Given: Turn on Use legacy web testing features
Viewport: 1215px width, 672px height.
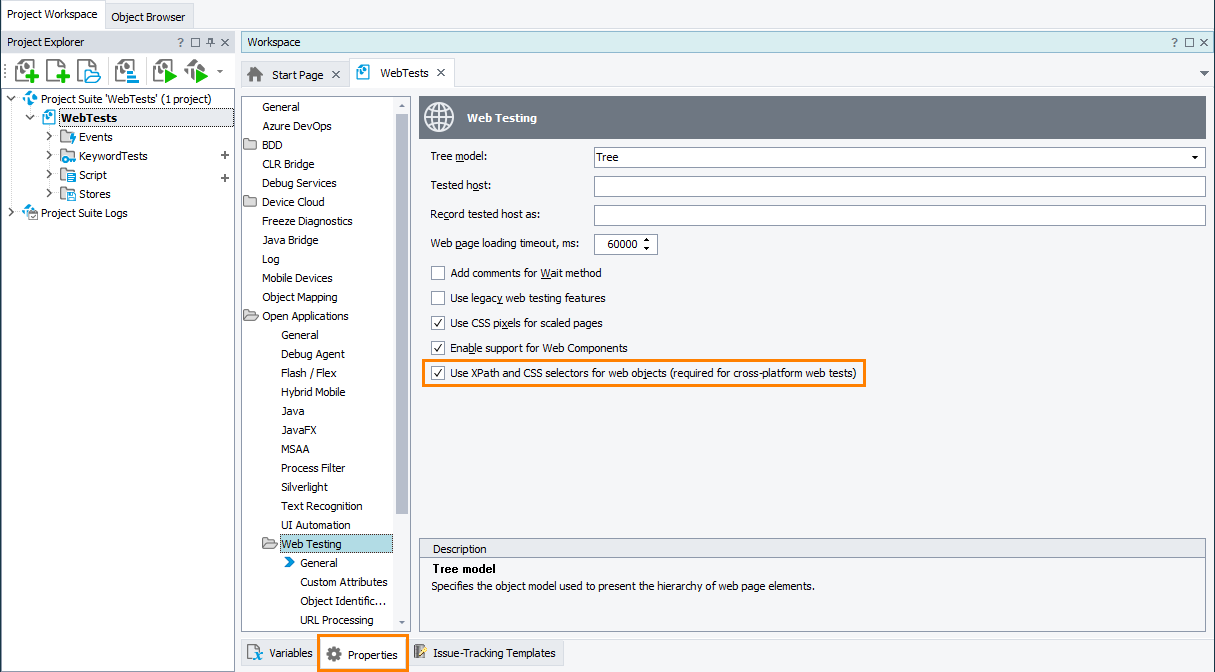Looking at the screenshot, I should [438, 296].
